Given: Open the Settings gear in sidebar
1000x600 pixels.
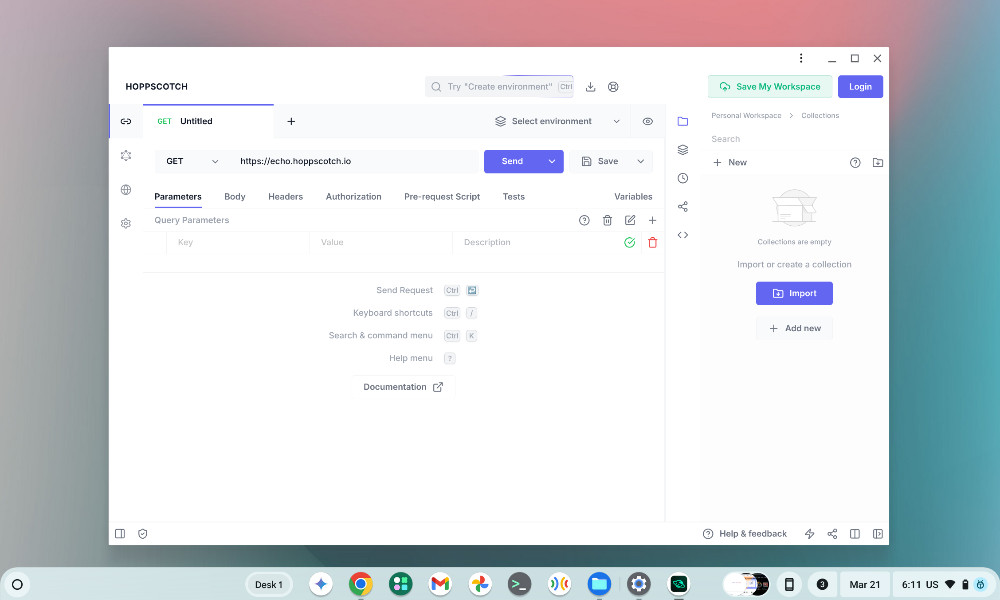Looking at the screenshot, I should pos(126,223).
